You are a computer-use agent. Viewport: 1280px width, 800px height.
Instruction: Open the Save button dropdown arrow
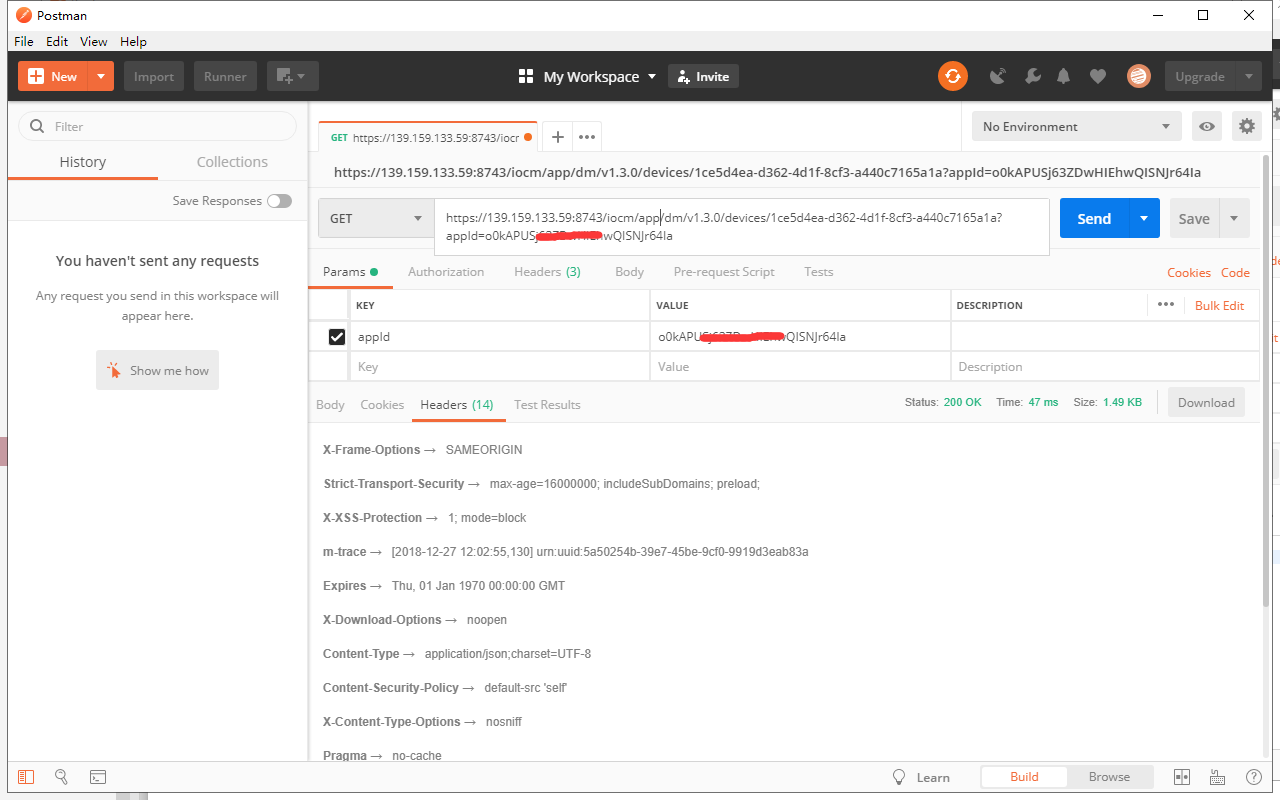[x=1234, y=218]
